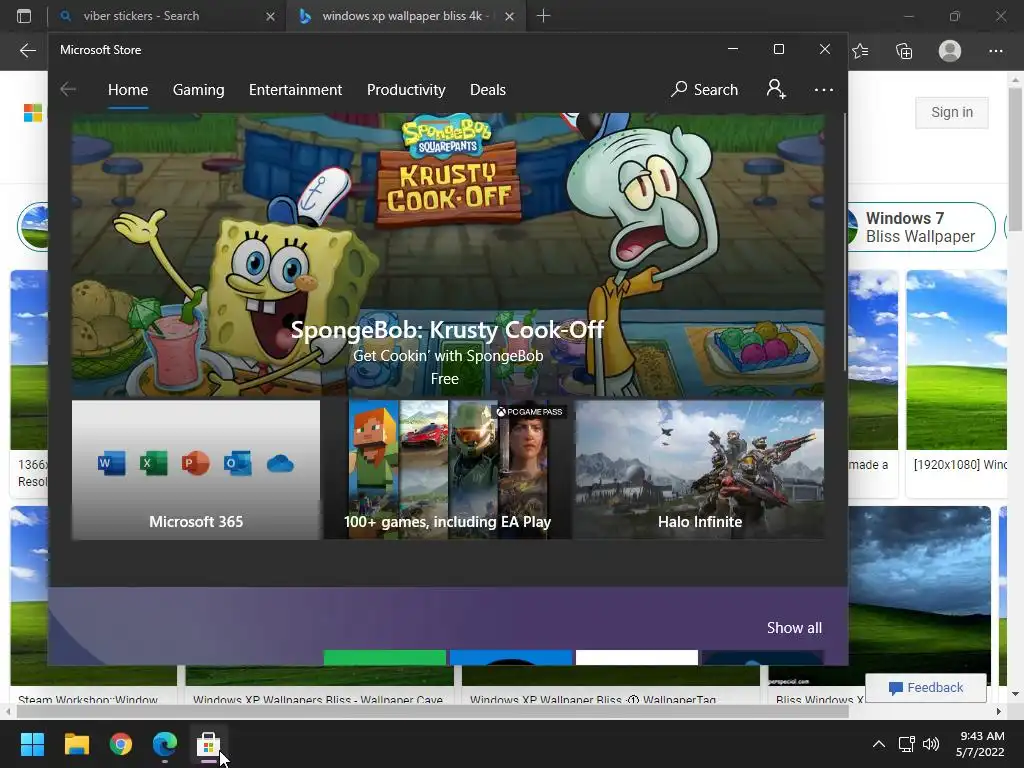Click the Edge profile avatar
Image resolution: width=1024 pixels, height=768 pixels.
click(950, 50)
